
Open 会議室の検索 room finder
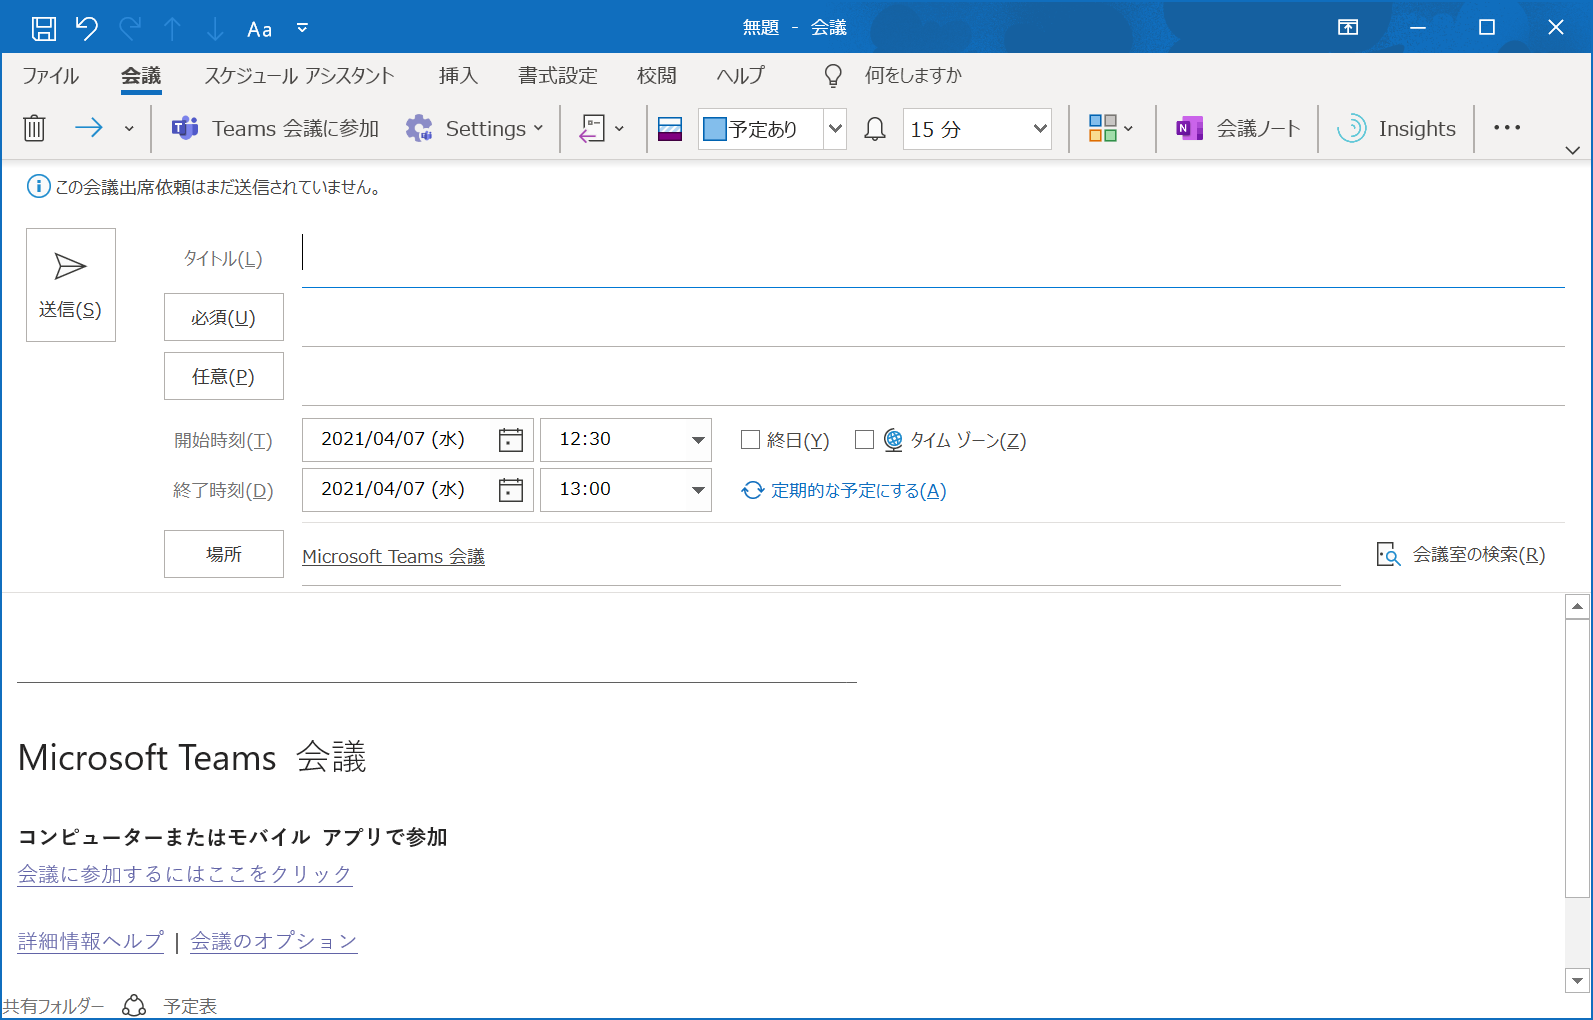pos(1461,554)
